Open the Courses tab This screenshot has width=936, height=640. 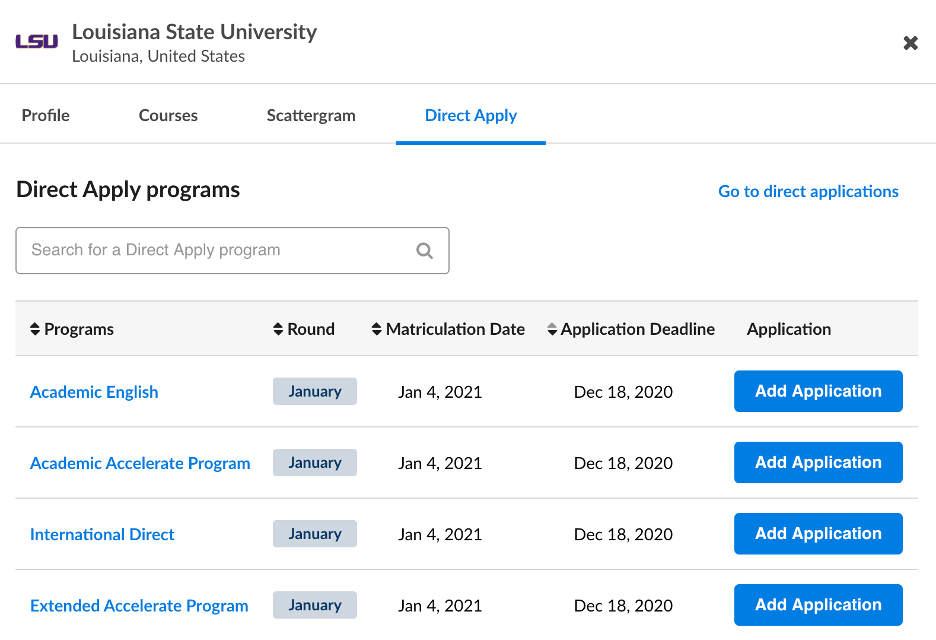168,115
